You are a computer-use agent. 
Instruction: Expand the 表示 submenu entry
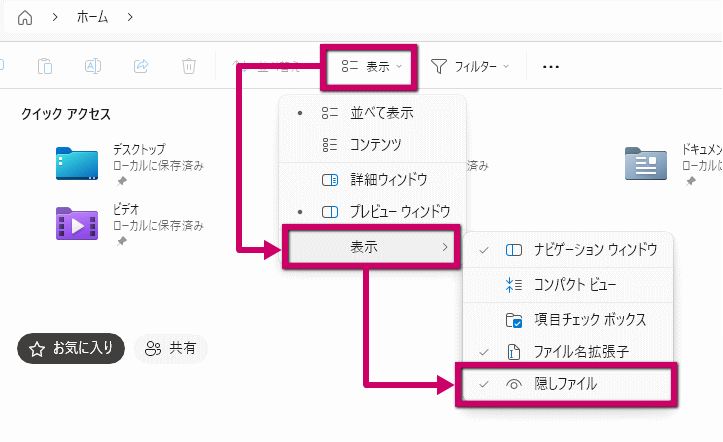tap(370, 247)
